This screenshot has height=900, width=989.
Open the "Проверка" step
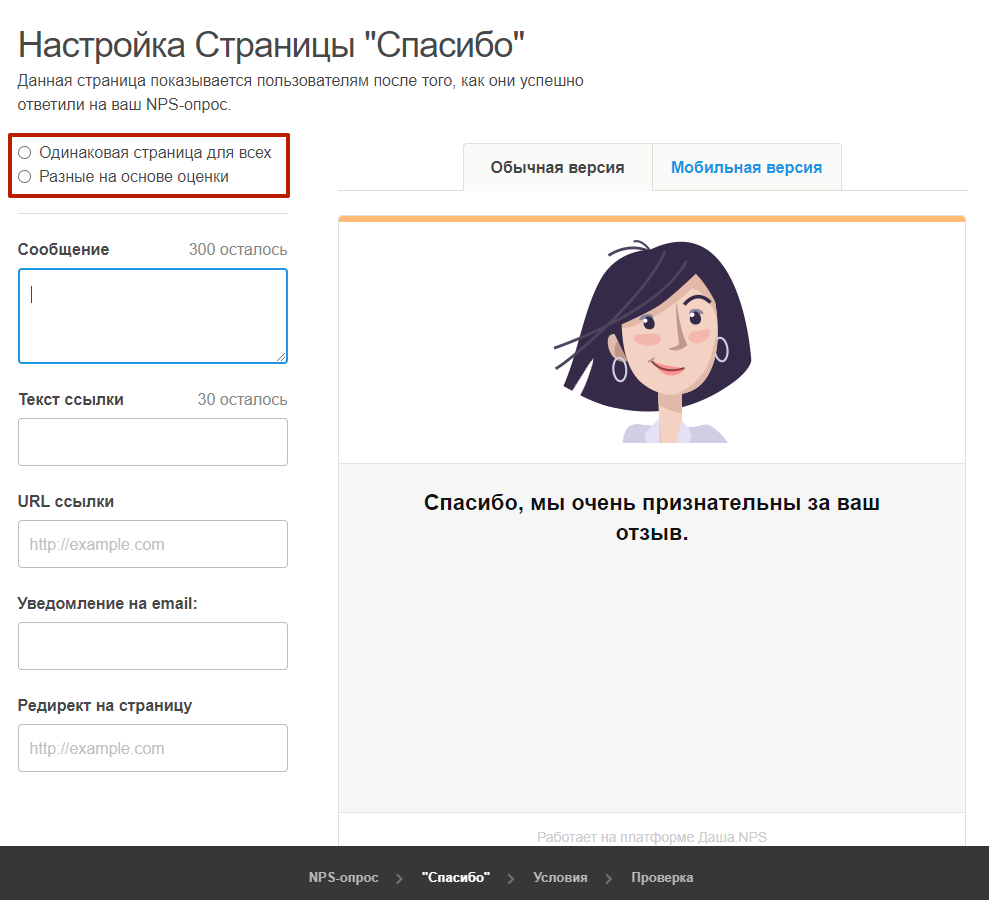pos(661,878)
